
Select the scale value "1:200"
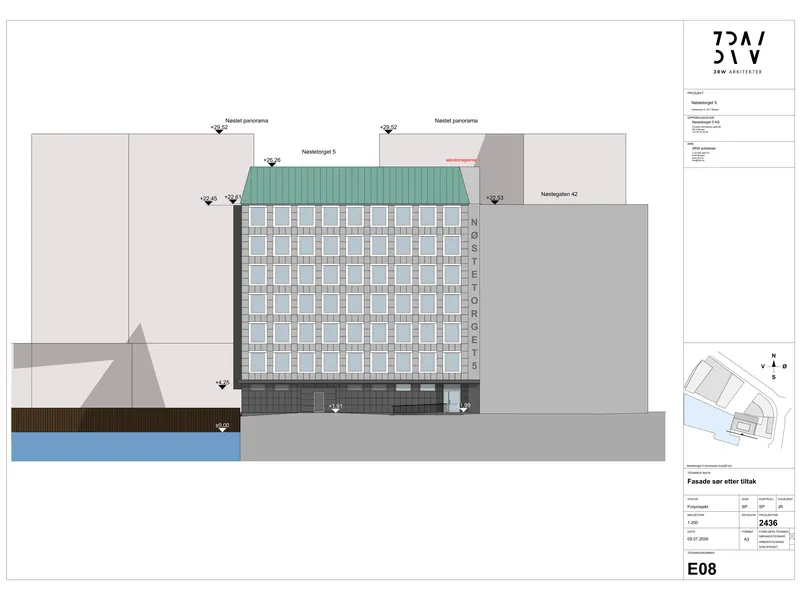692,523
